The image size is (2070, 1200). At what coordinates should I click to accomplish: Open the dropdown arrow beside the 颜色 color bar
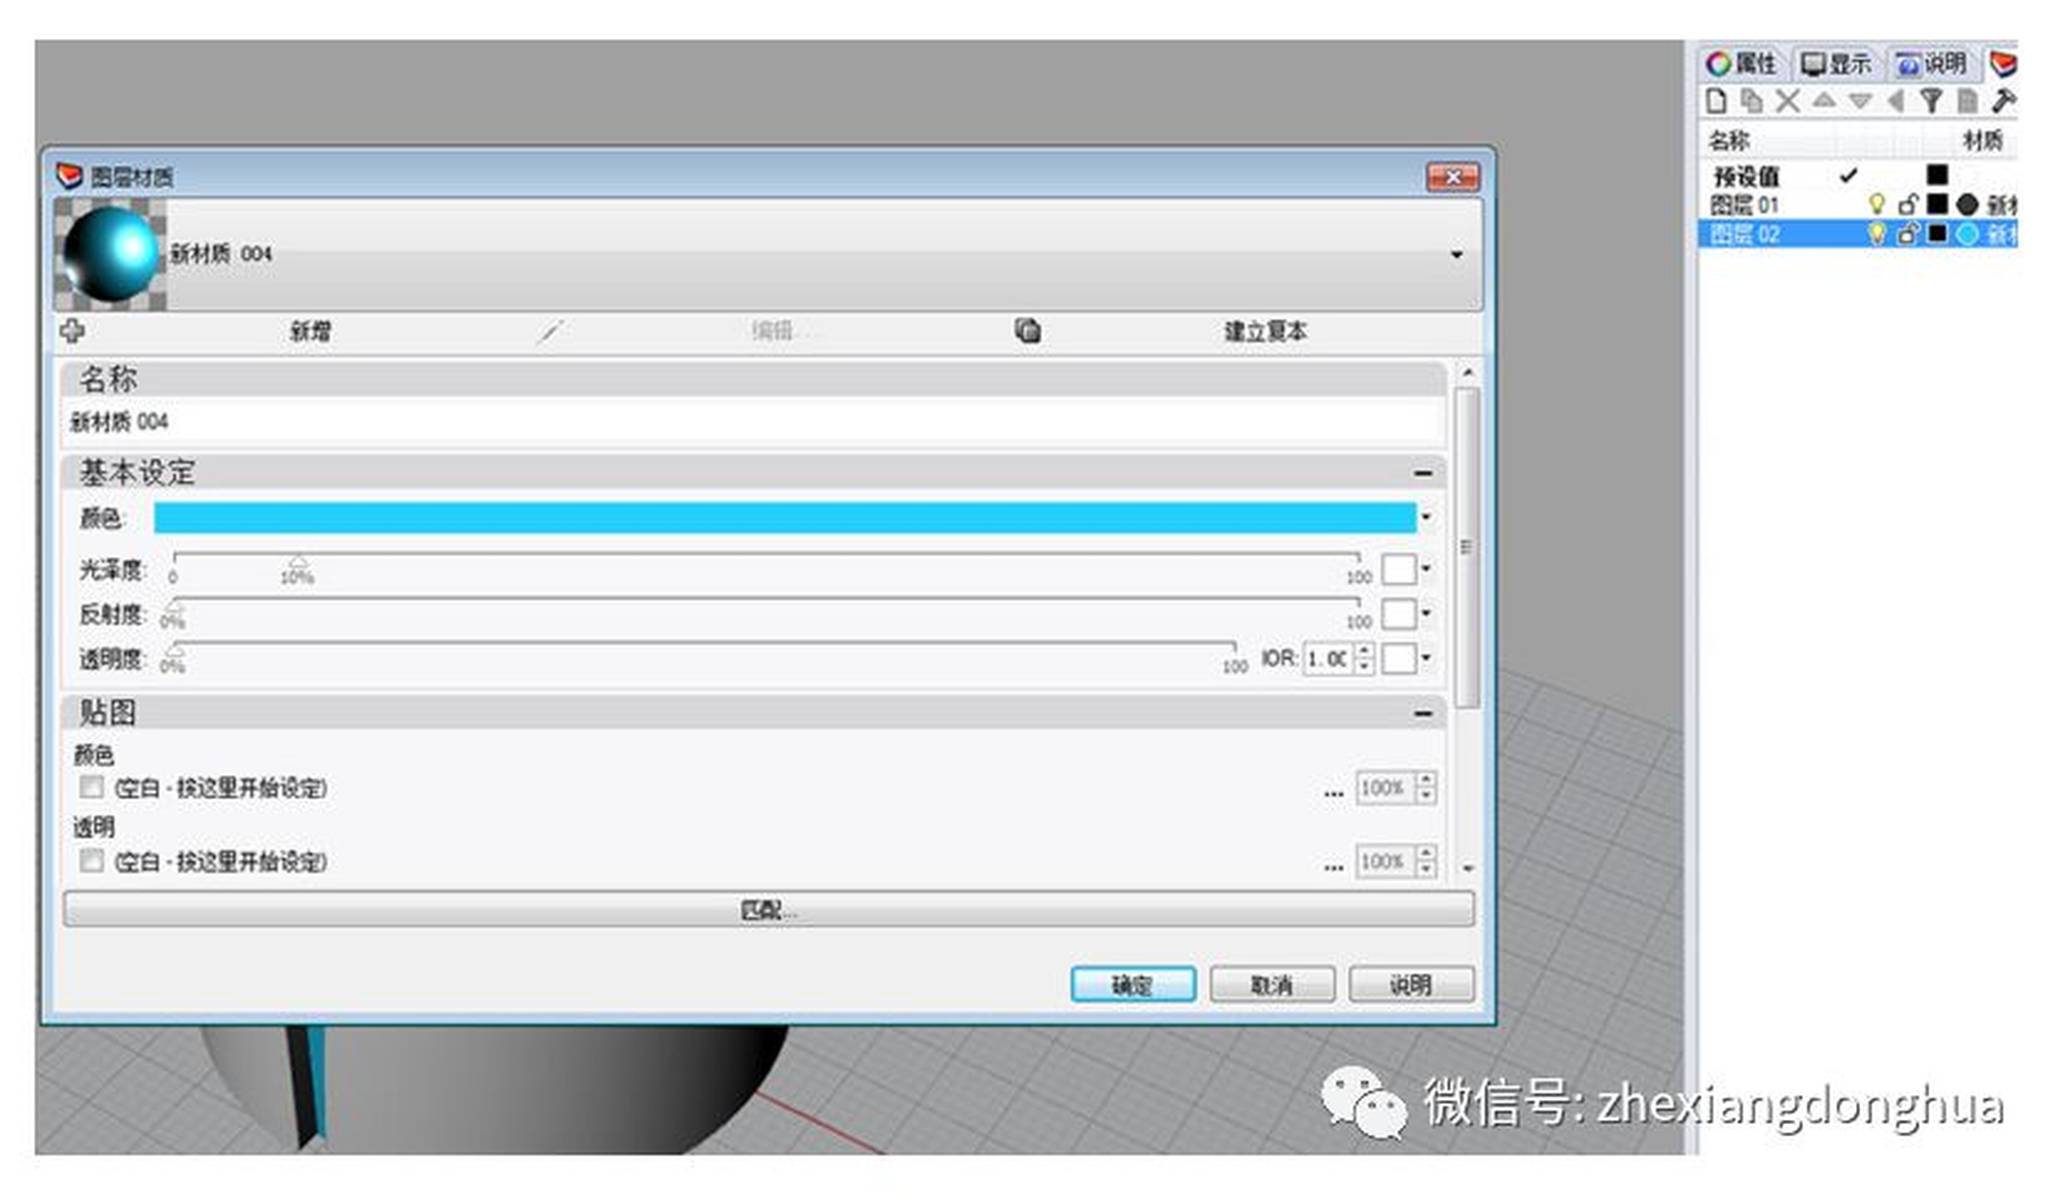[1426, 517]
